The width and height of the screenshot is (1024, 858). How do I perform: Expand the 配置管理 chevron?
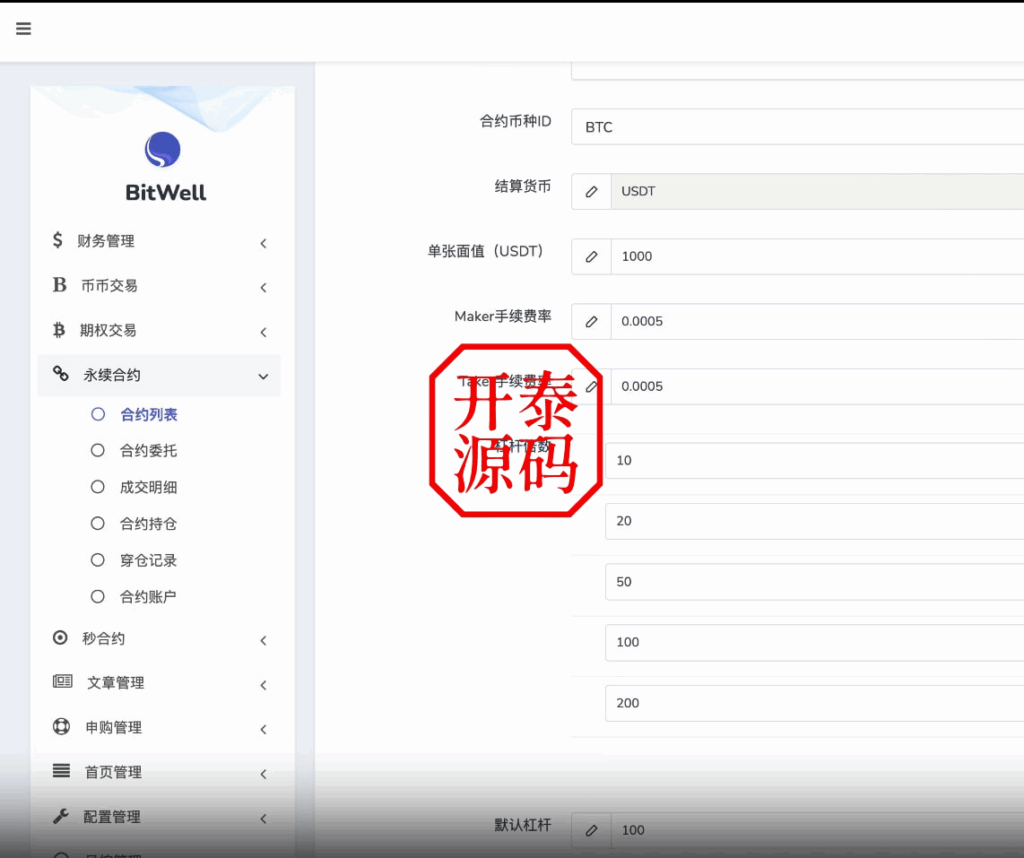(x=263, y=818)
